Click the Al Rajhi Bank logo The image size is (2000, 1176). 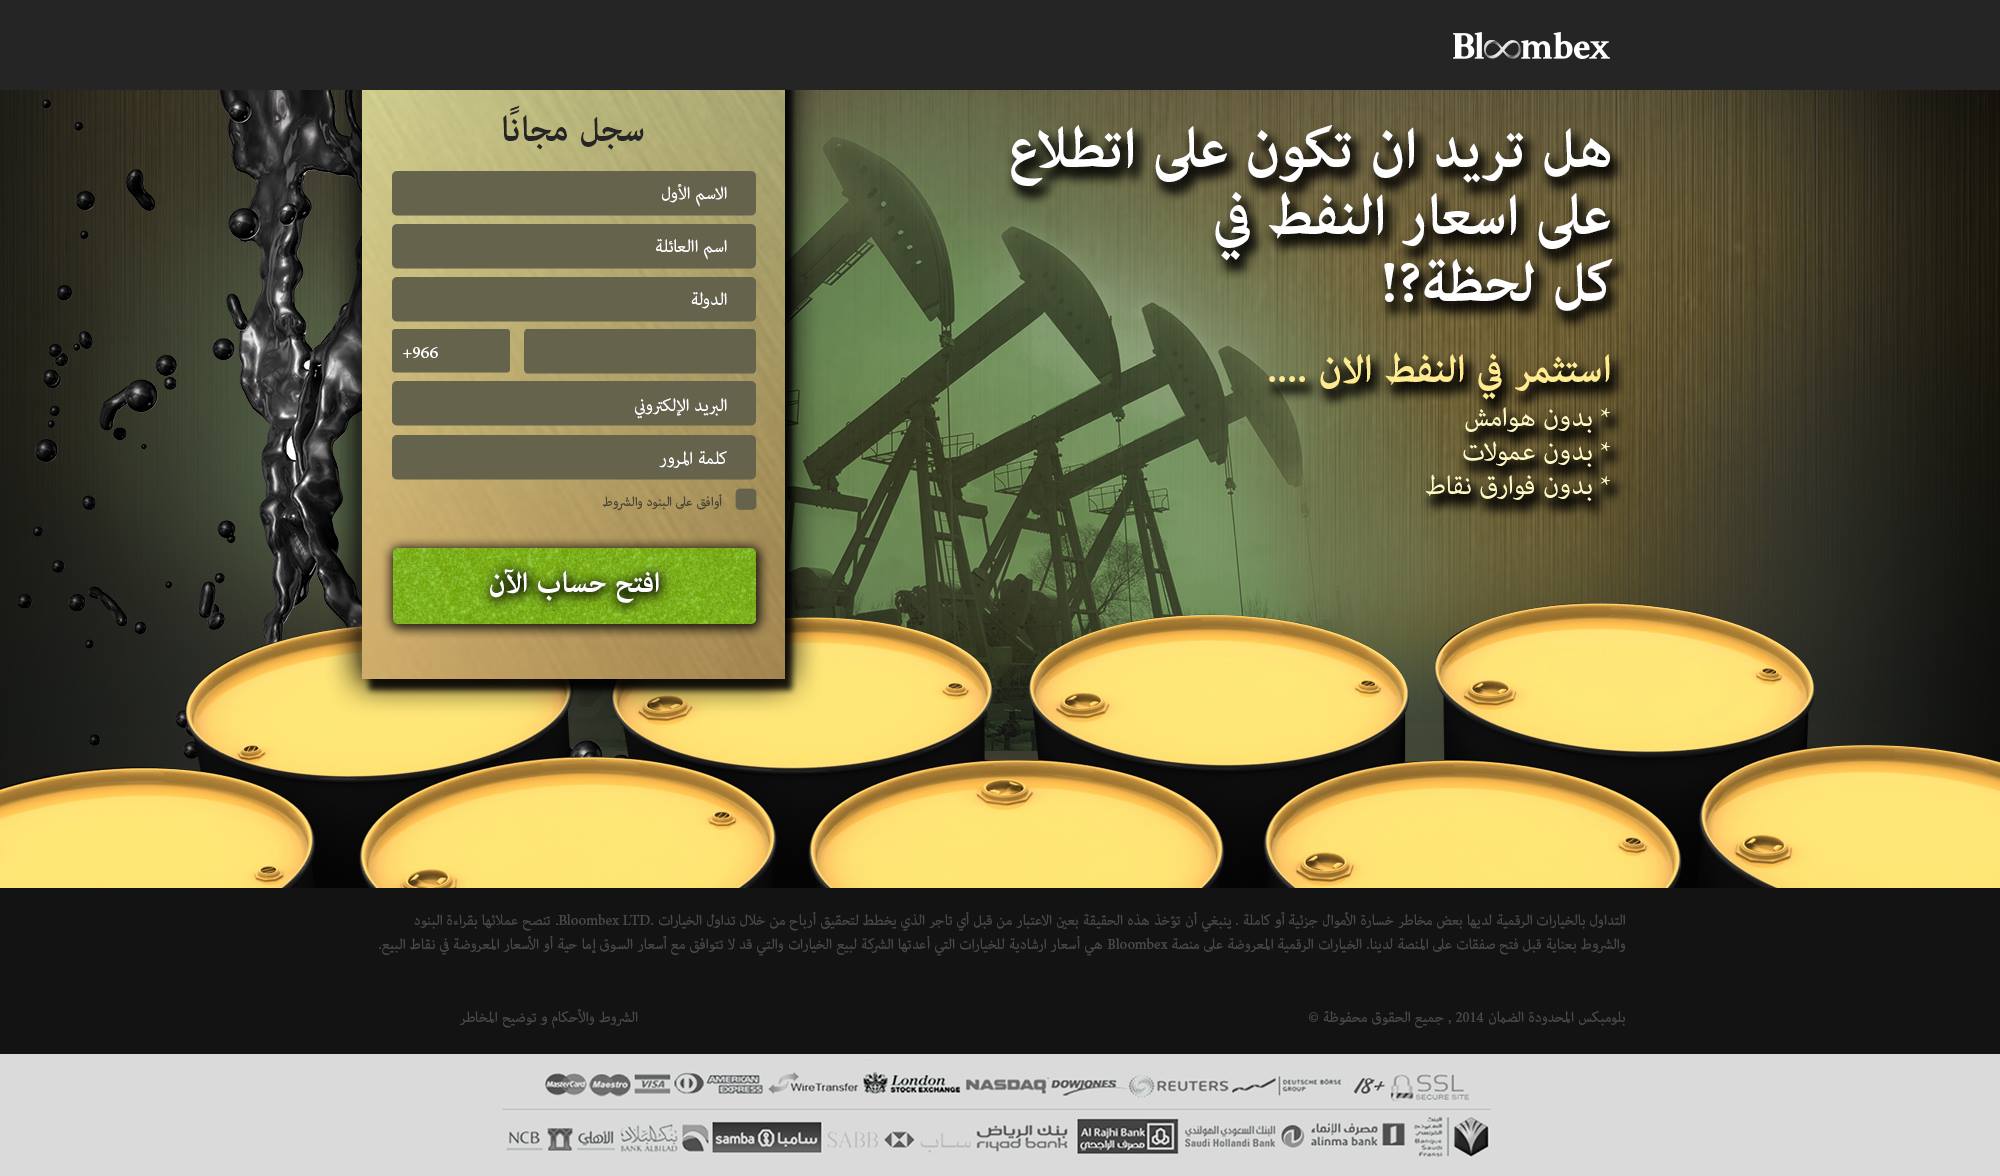click(x=1127, y=1137)
